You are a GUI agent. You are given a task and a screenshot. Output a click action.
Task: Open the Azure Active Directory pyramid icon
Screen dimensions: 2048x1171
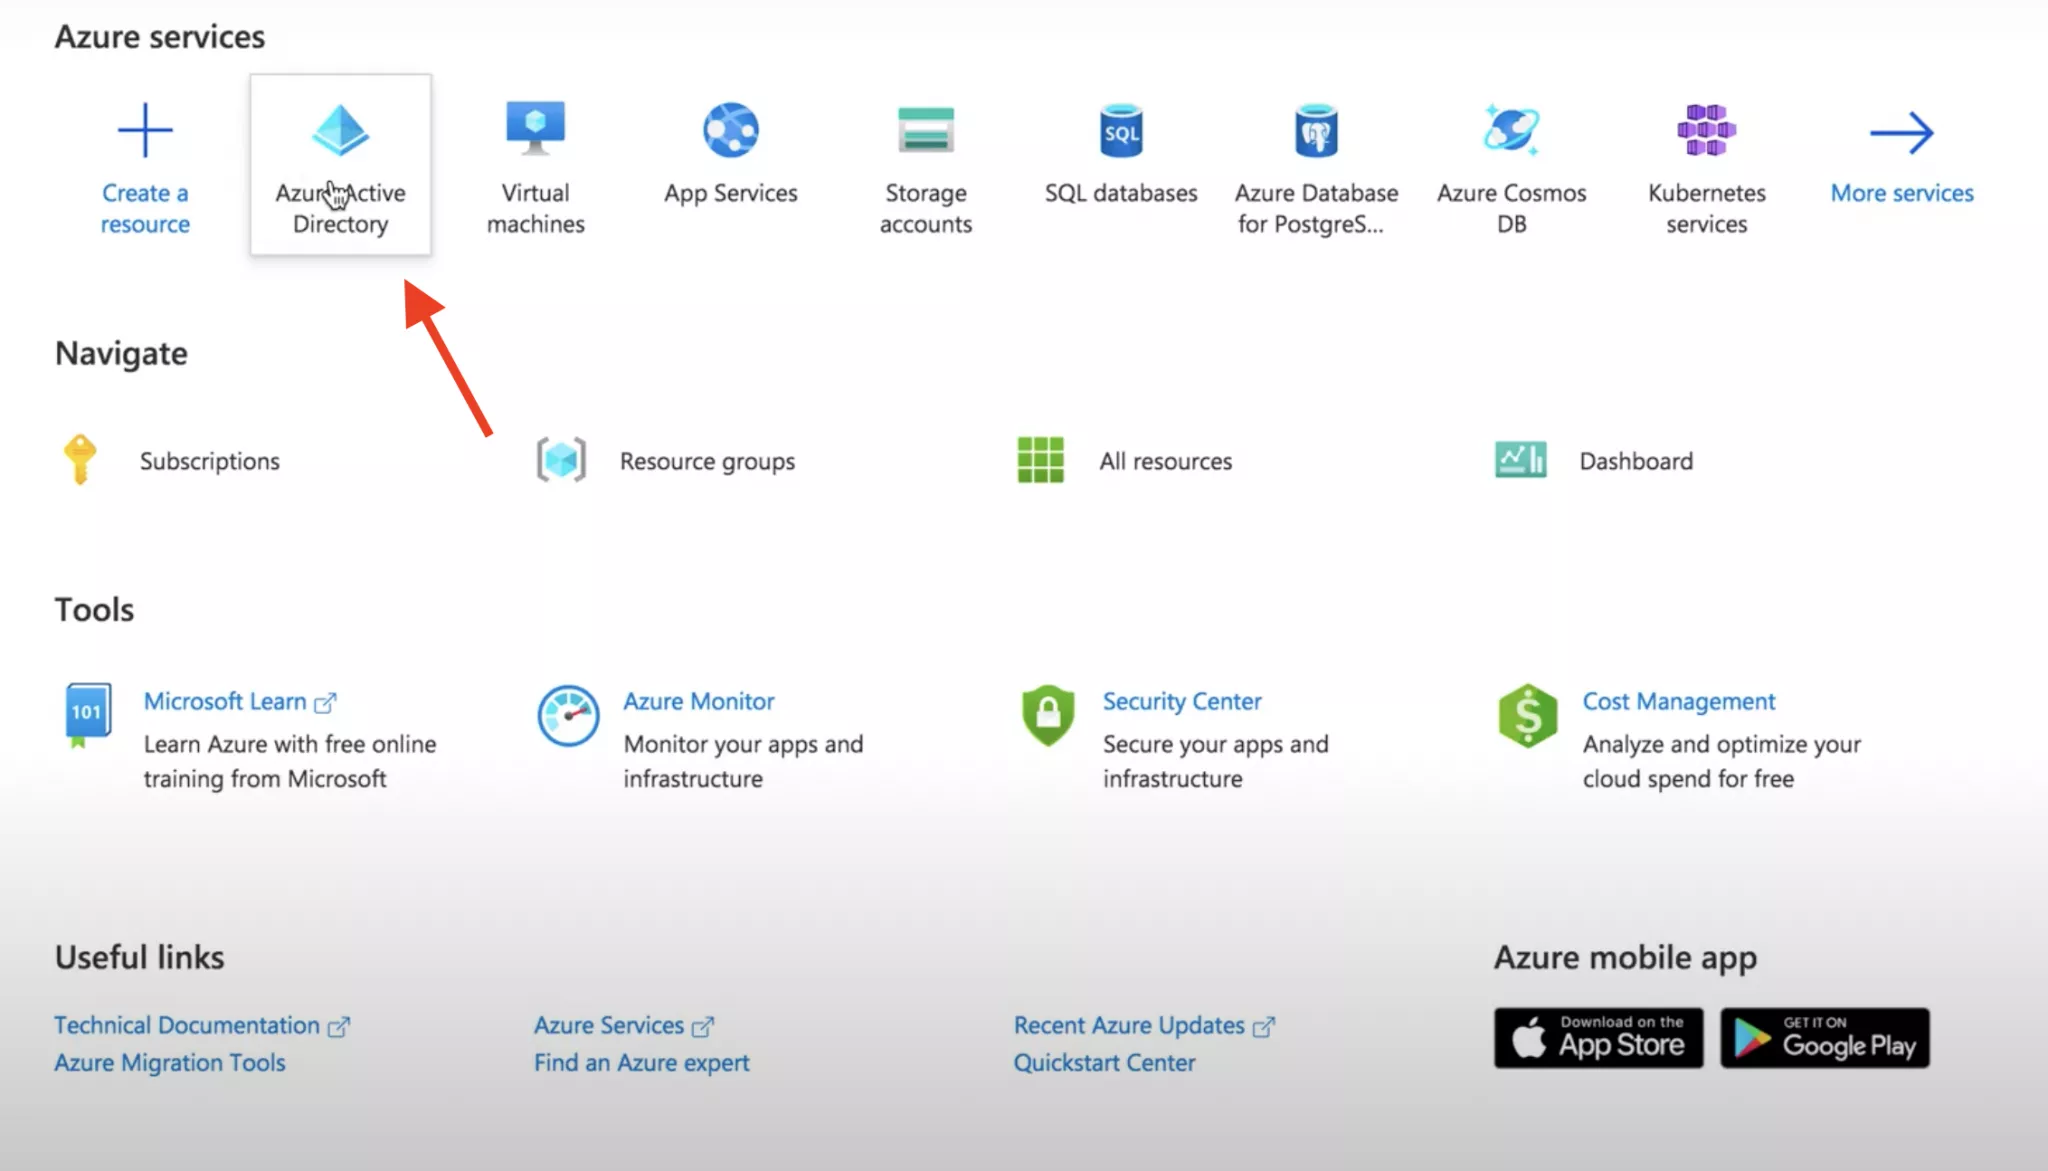pos(340,130)
